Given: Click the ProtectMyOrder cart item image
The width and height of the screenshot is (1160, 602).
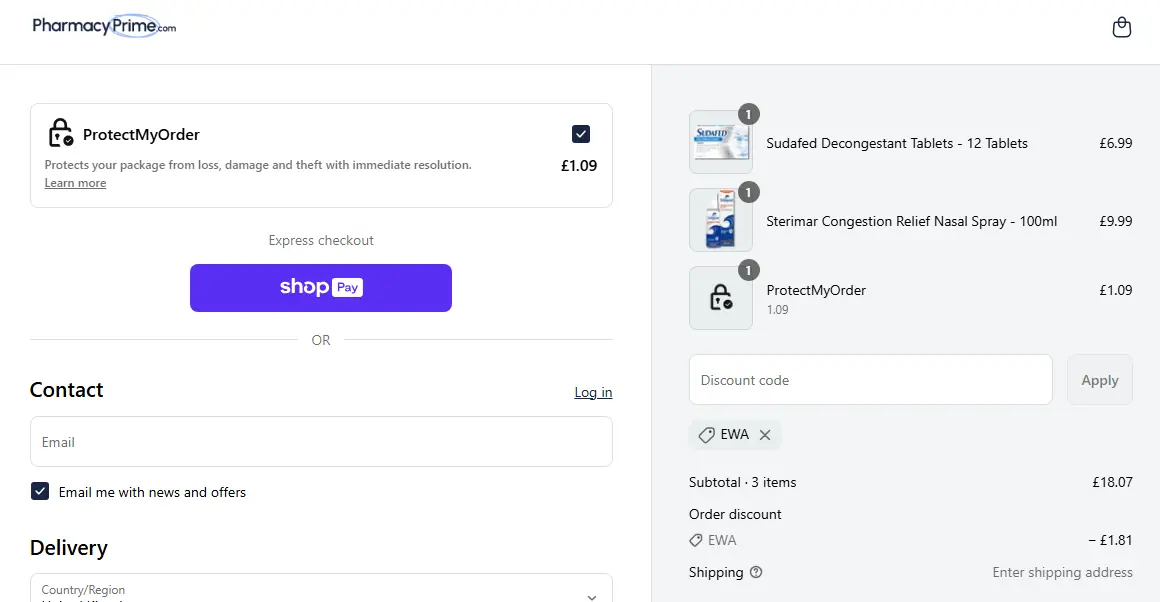Looking at the screenshot, I should [x=720, y=298].
